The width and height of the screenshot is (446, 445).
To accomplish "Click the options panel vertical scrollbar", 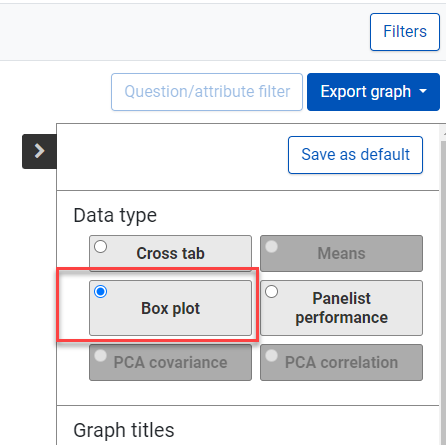I will [x=443, y=290].
